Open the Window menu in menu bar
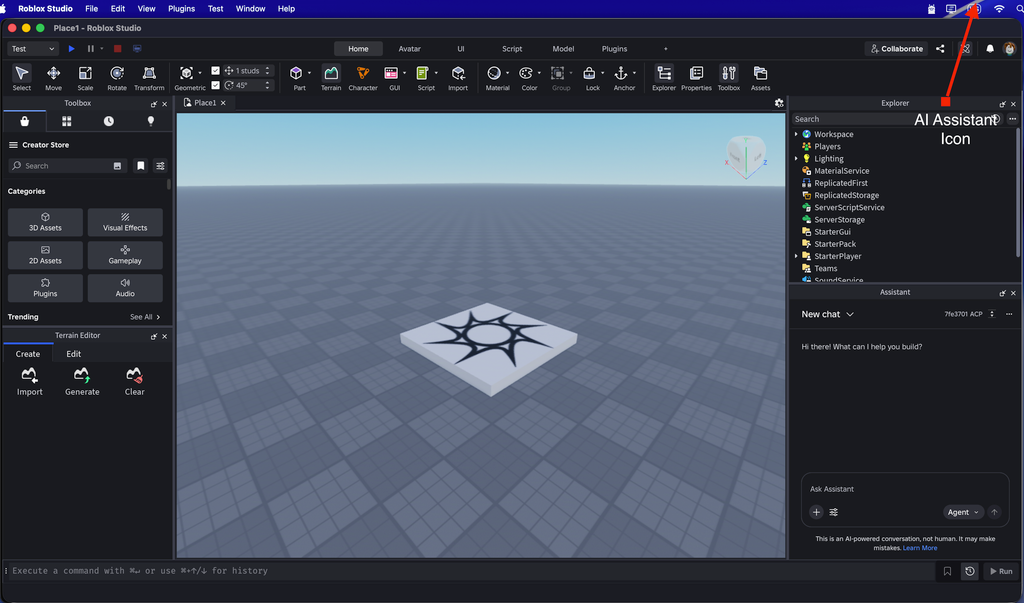Screen dimensions: 1024x603 pos(250,8)
